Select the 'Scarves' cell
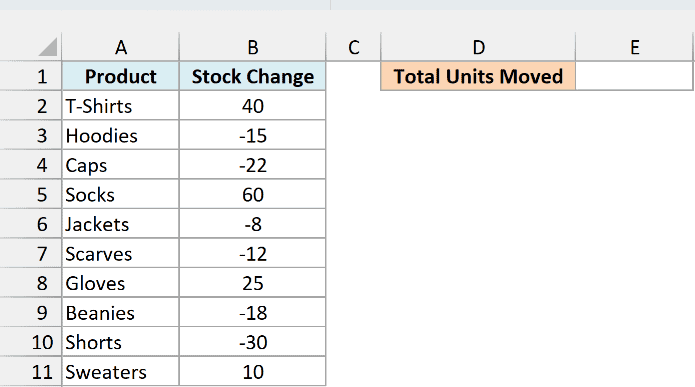The width and height of the screenshot is (695, 387). tap(121, 254)
